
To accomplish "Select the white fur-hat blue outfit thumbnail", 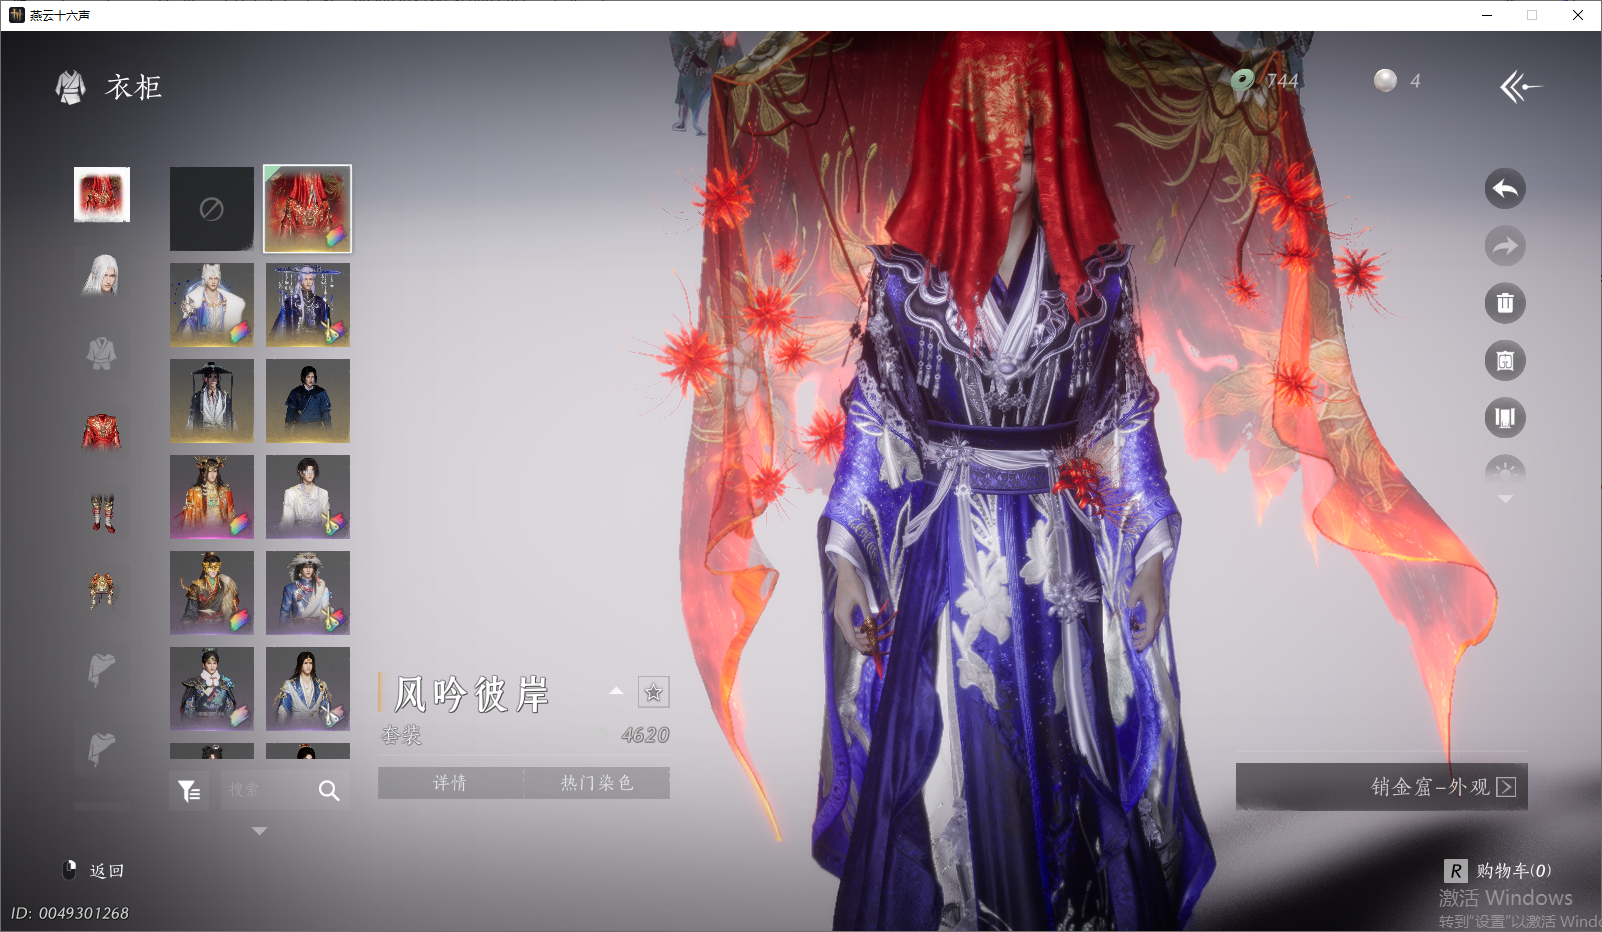I will click(308, 593).
